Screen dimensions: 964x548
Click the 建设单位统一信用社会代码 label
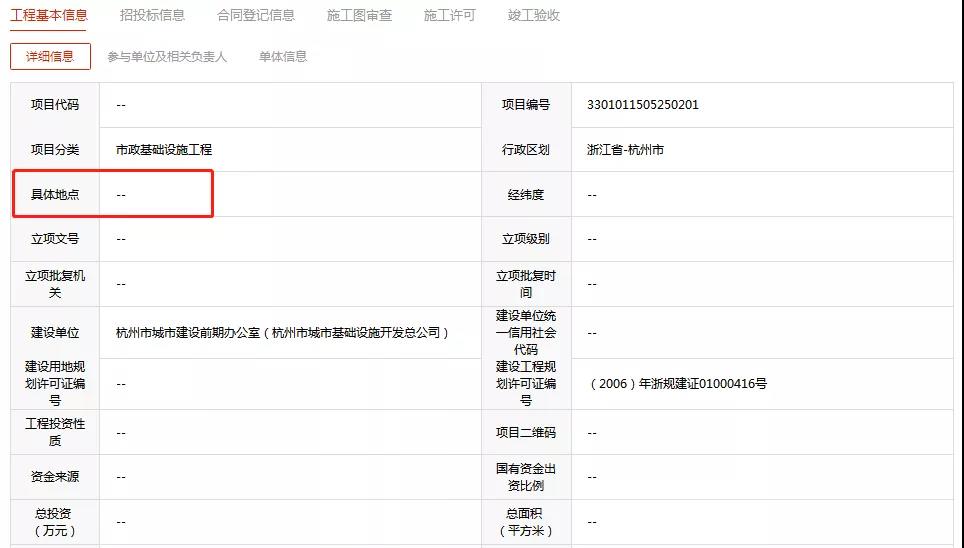526,333
